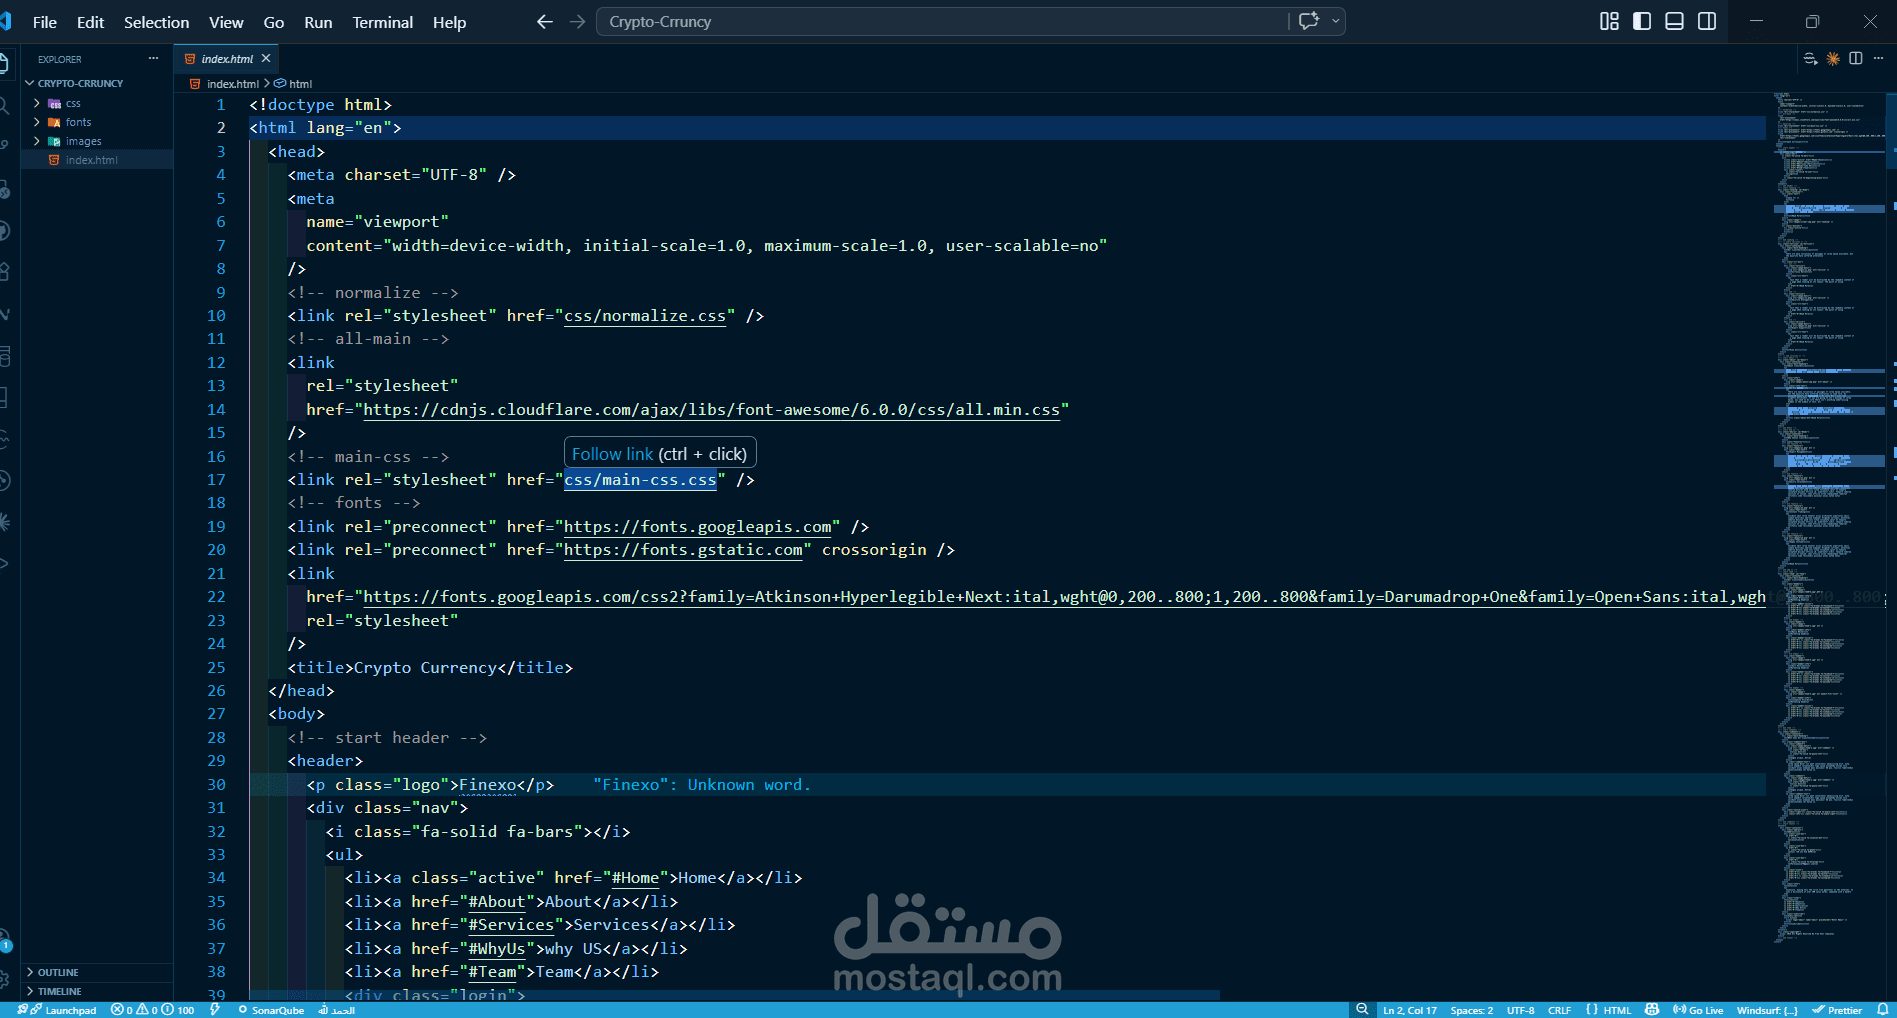This screenshot has width=1897, height=1018.
Task: Click the zoom out magnifier status icon
Action: [x=1362, y=1010]
